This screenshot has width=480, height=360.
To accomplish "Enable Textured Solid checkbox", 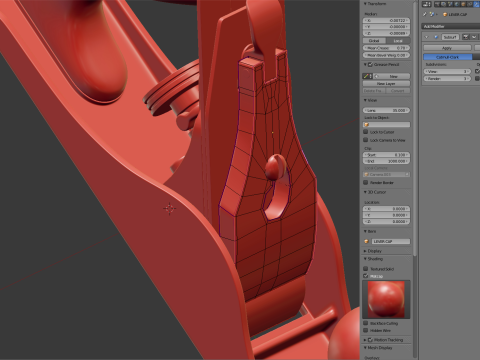I will point(366,269).
